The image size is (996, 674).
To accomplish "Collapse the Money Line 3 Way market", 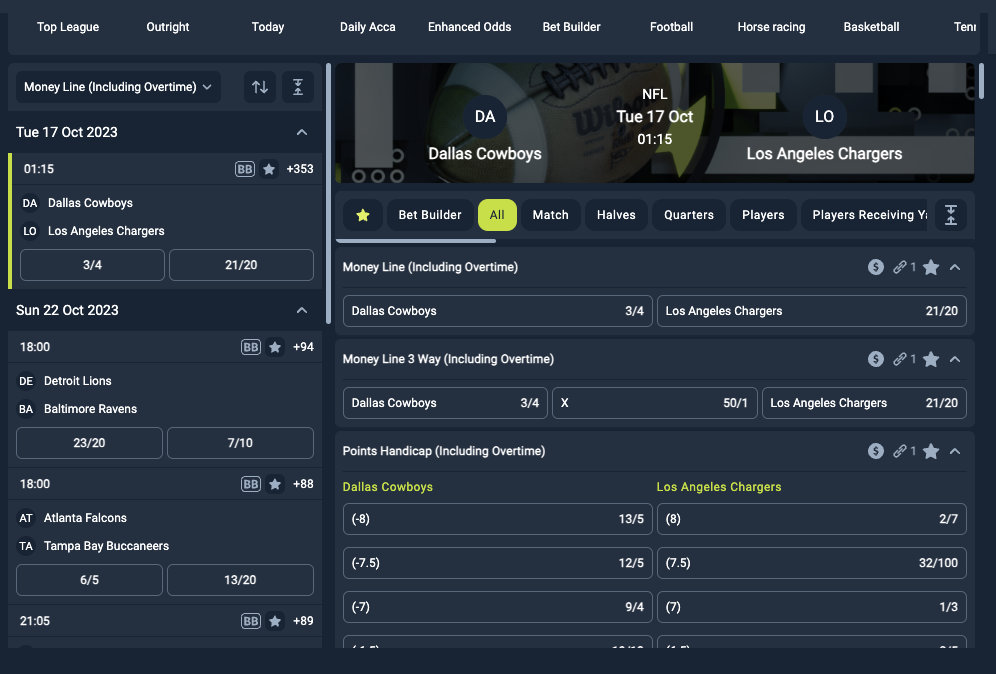I will click(955, 360).
